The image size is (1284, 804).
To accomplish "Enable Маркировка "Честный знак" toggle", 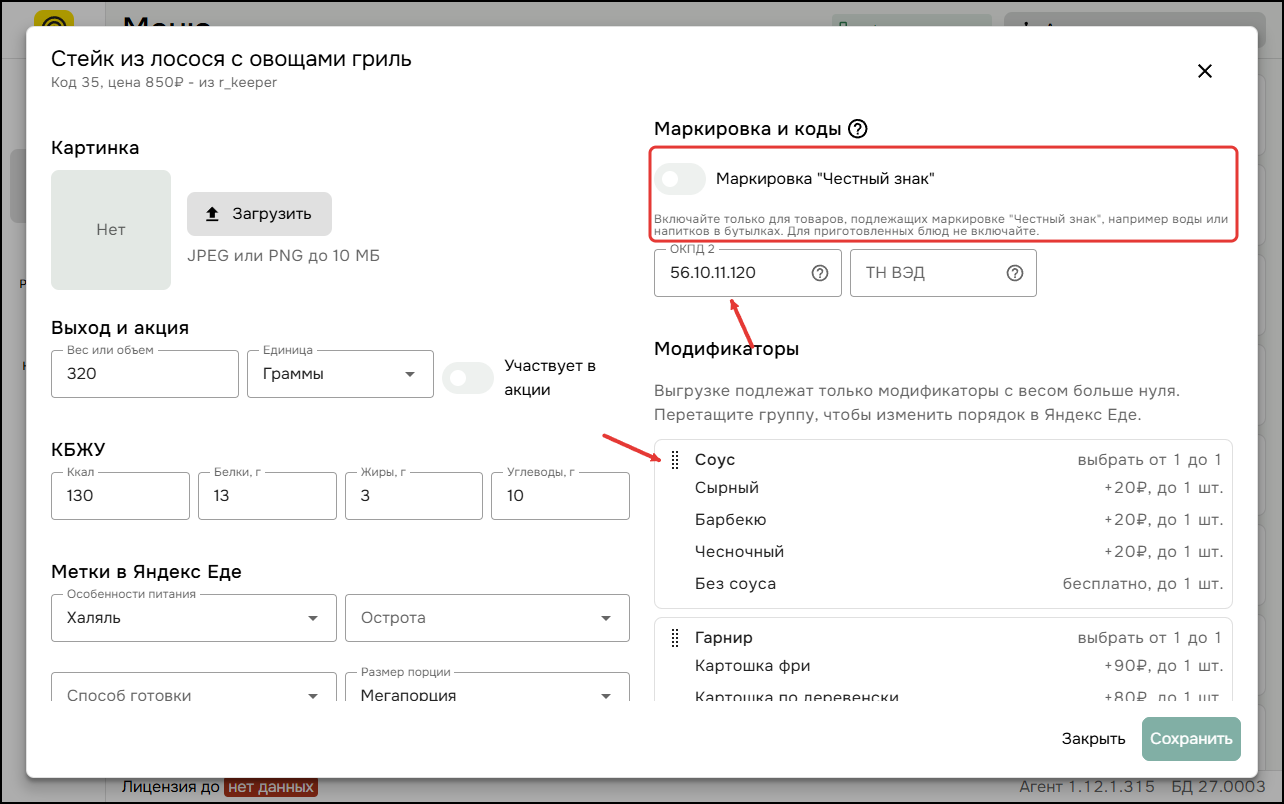I will 681,179.
